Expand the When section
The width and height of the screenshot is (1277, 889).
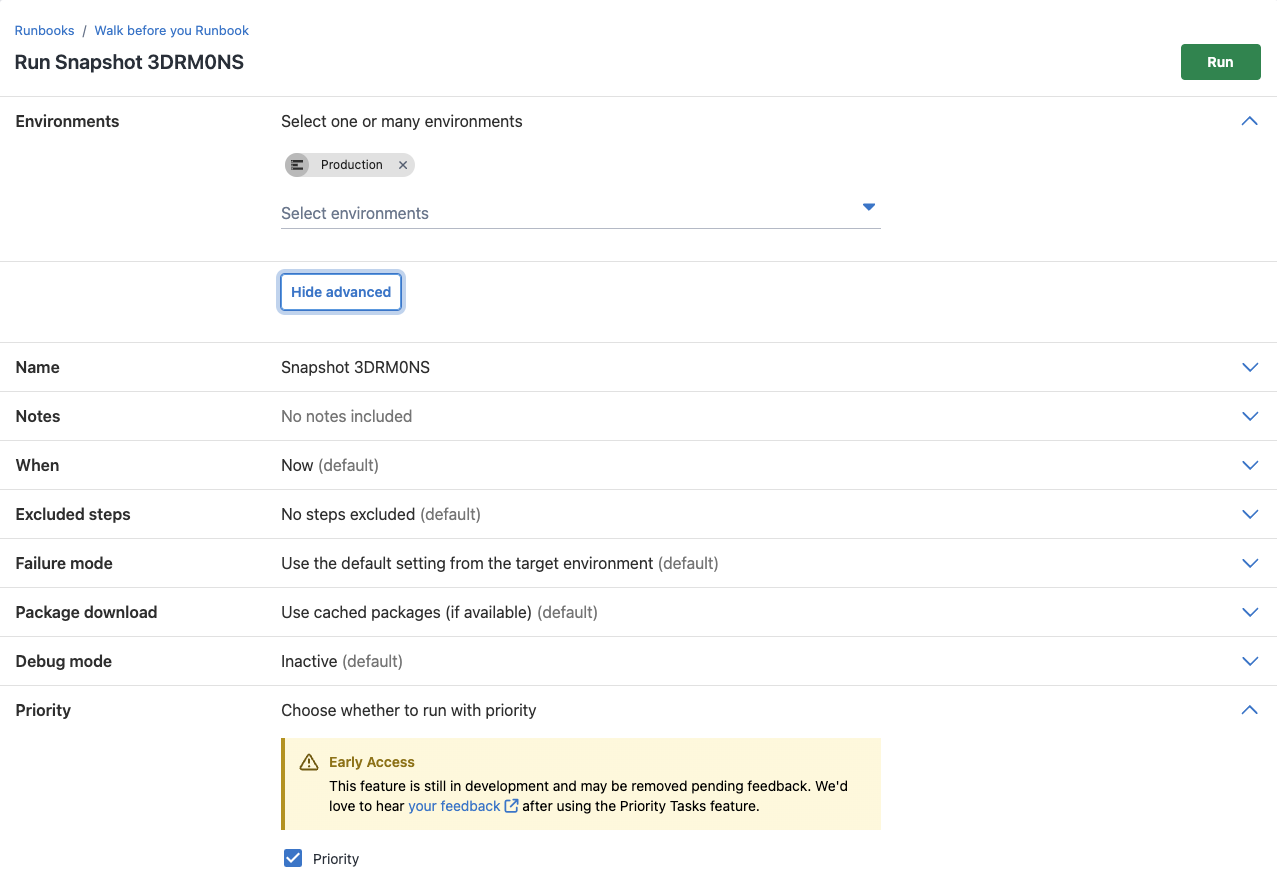point(1249,465)
